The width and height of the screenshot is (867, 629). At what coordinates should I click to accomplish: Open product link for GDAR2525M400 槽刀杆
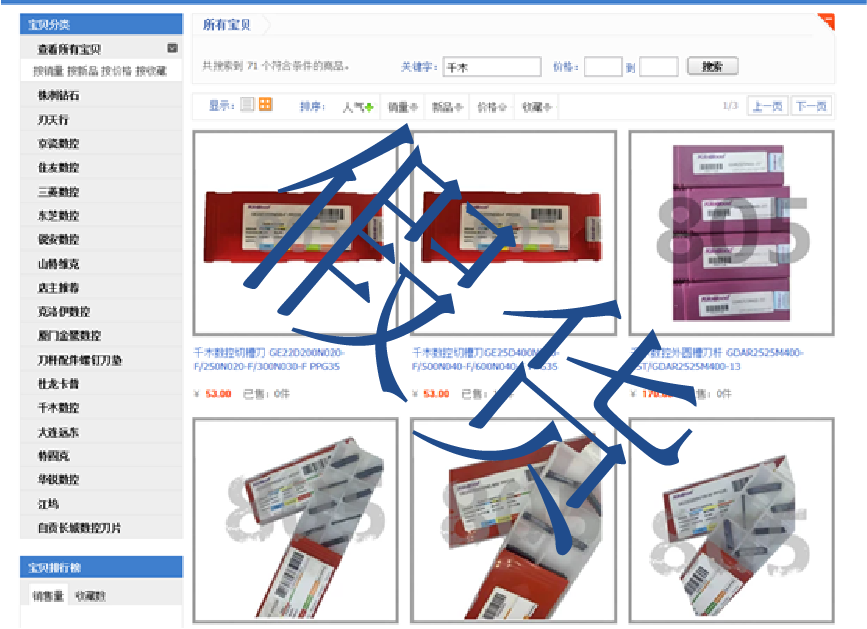(x=717, y=359)
